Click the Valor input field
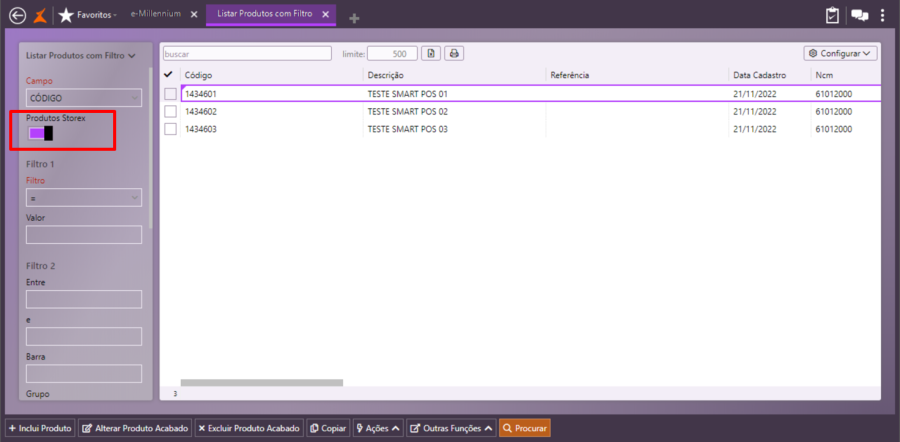The image size is (900, 442). (x=84, y=234)
